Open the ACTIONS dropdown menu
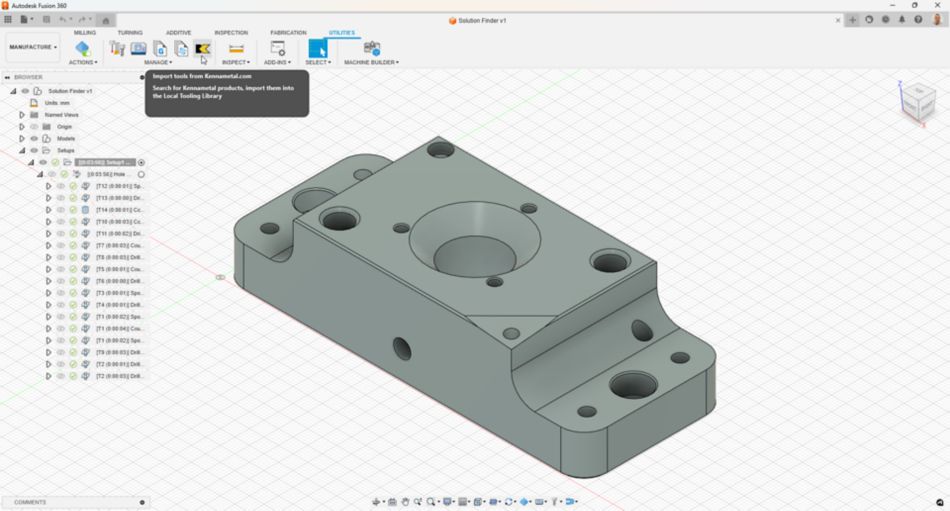 (x=83, y=62)
